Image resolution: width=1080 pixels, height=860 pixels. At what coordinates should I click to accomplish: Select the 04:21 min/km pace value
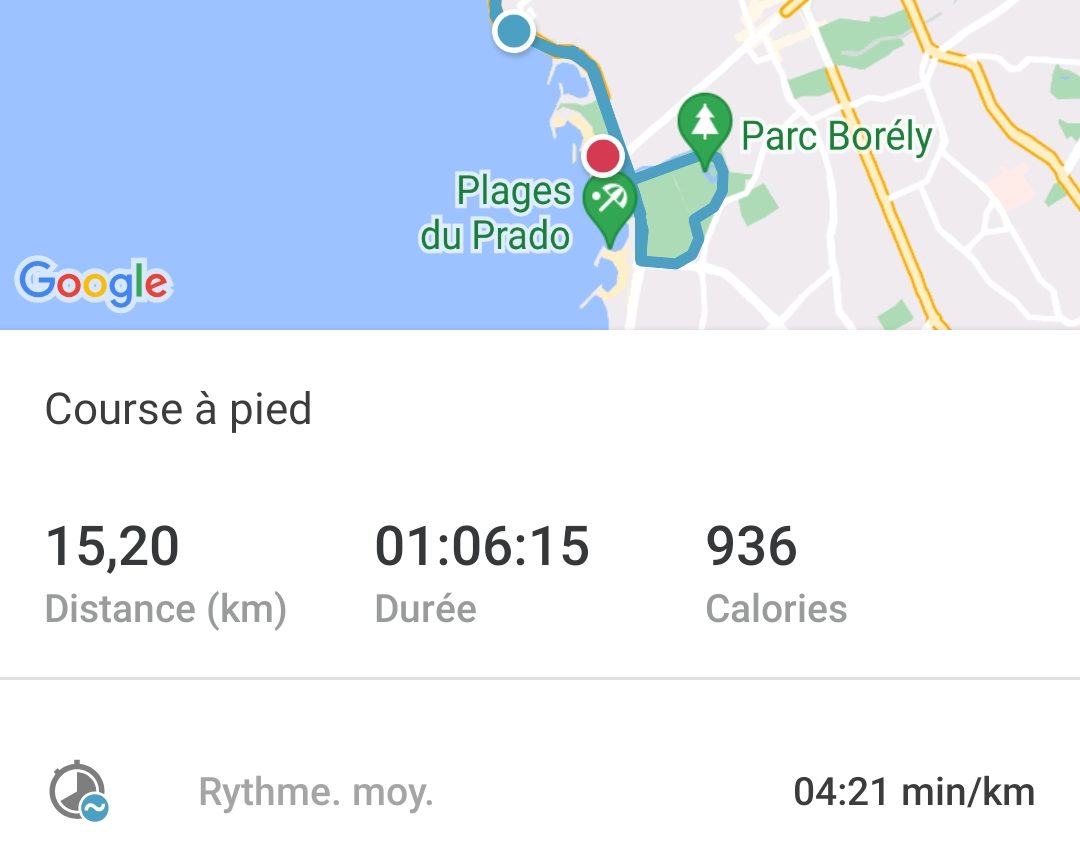coord(914,792)
